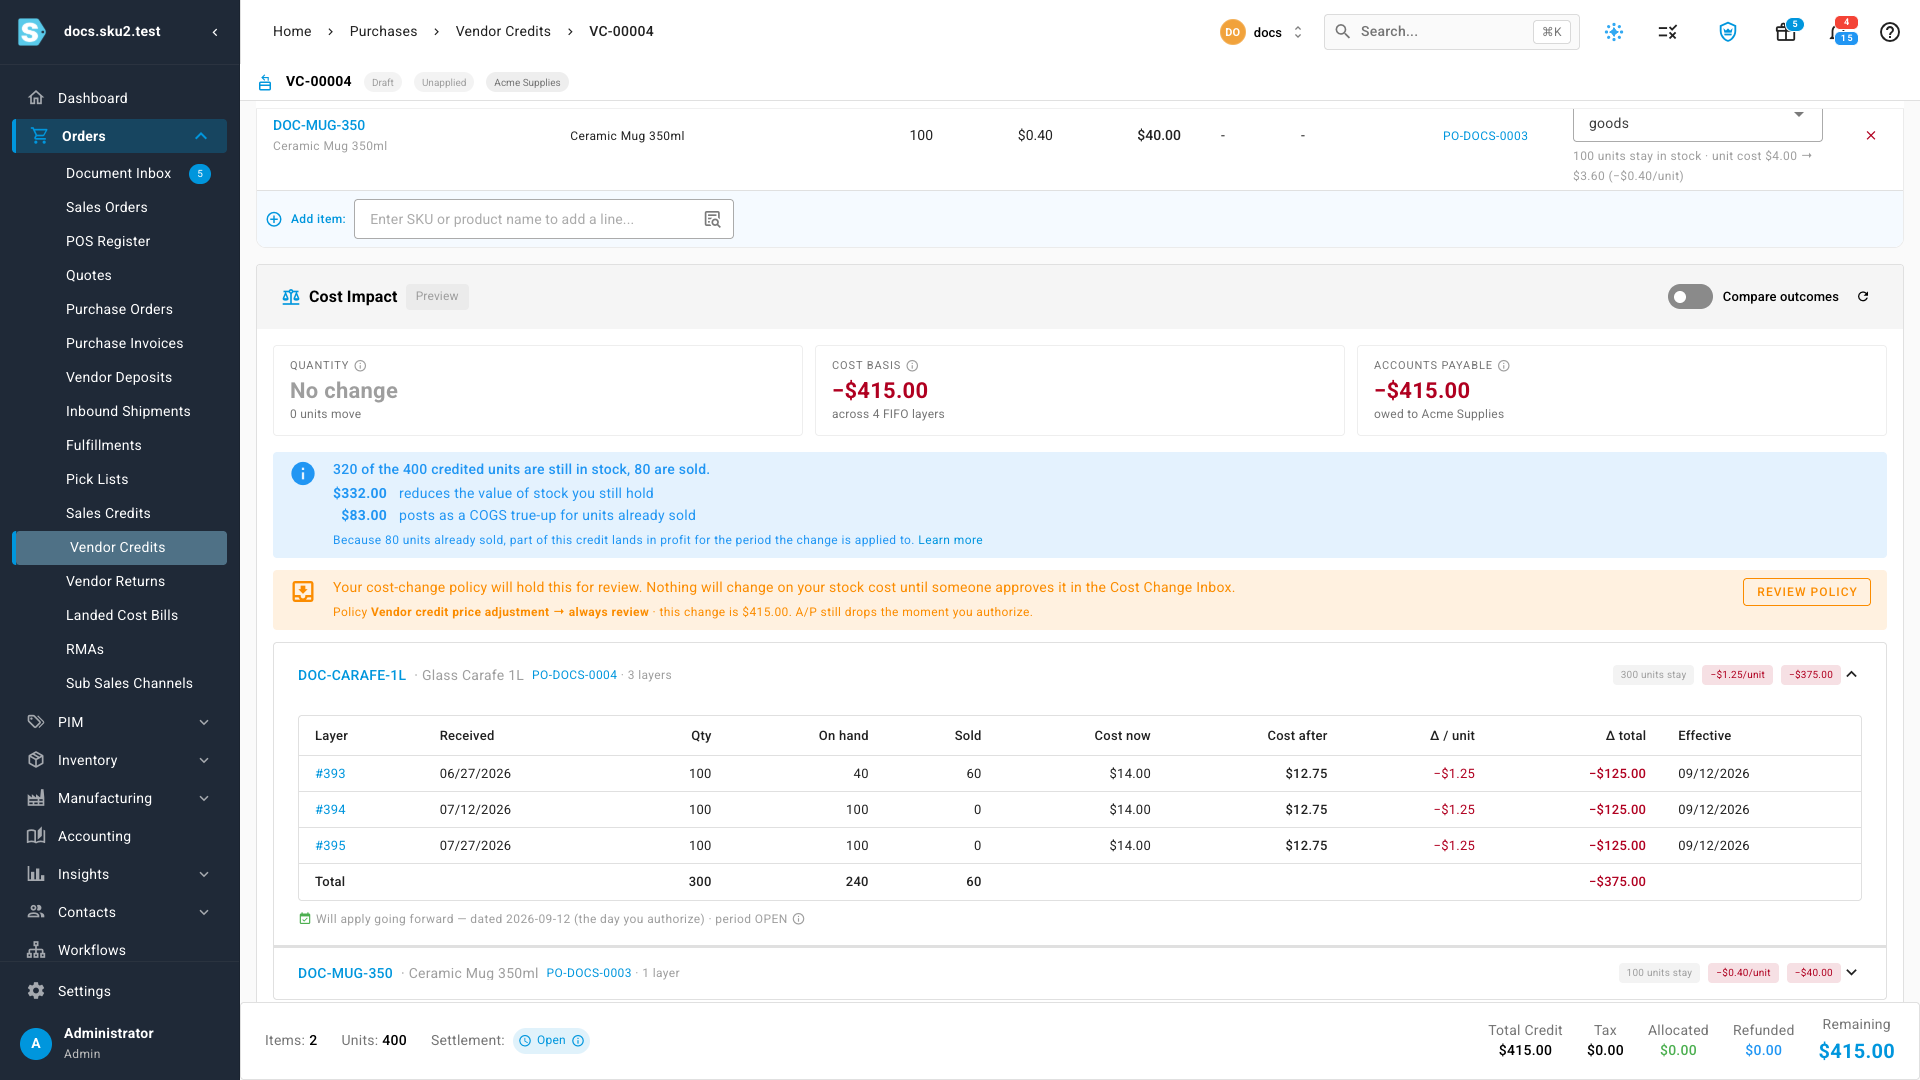Image resolution: width=1920 pixels, height=1080 pixels.
Task: Click the Quantity info icon
Action: pyautogui.click(x=360, y=366)
